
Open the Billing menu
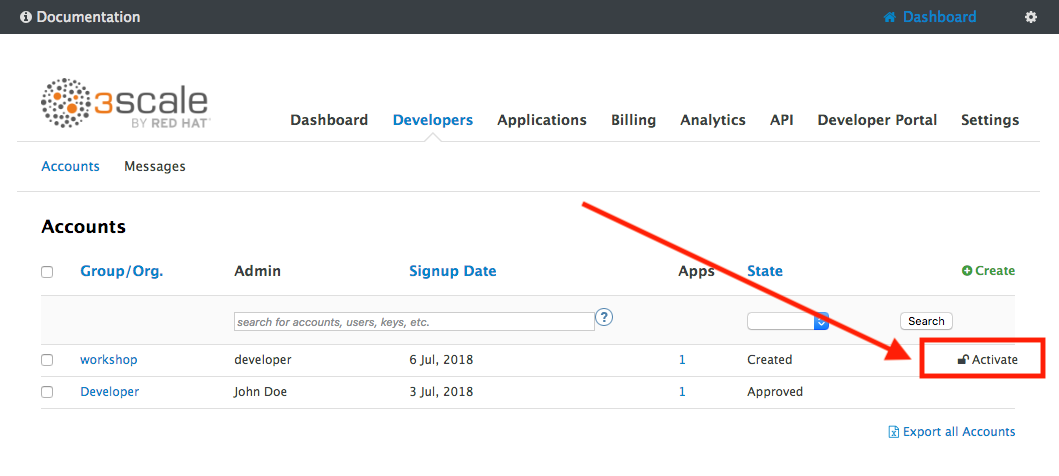click(634, 120)
